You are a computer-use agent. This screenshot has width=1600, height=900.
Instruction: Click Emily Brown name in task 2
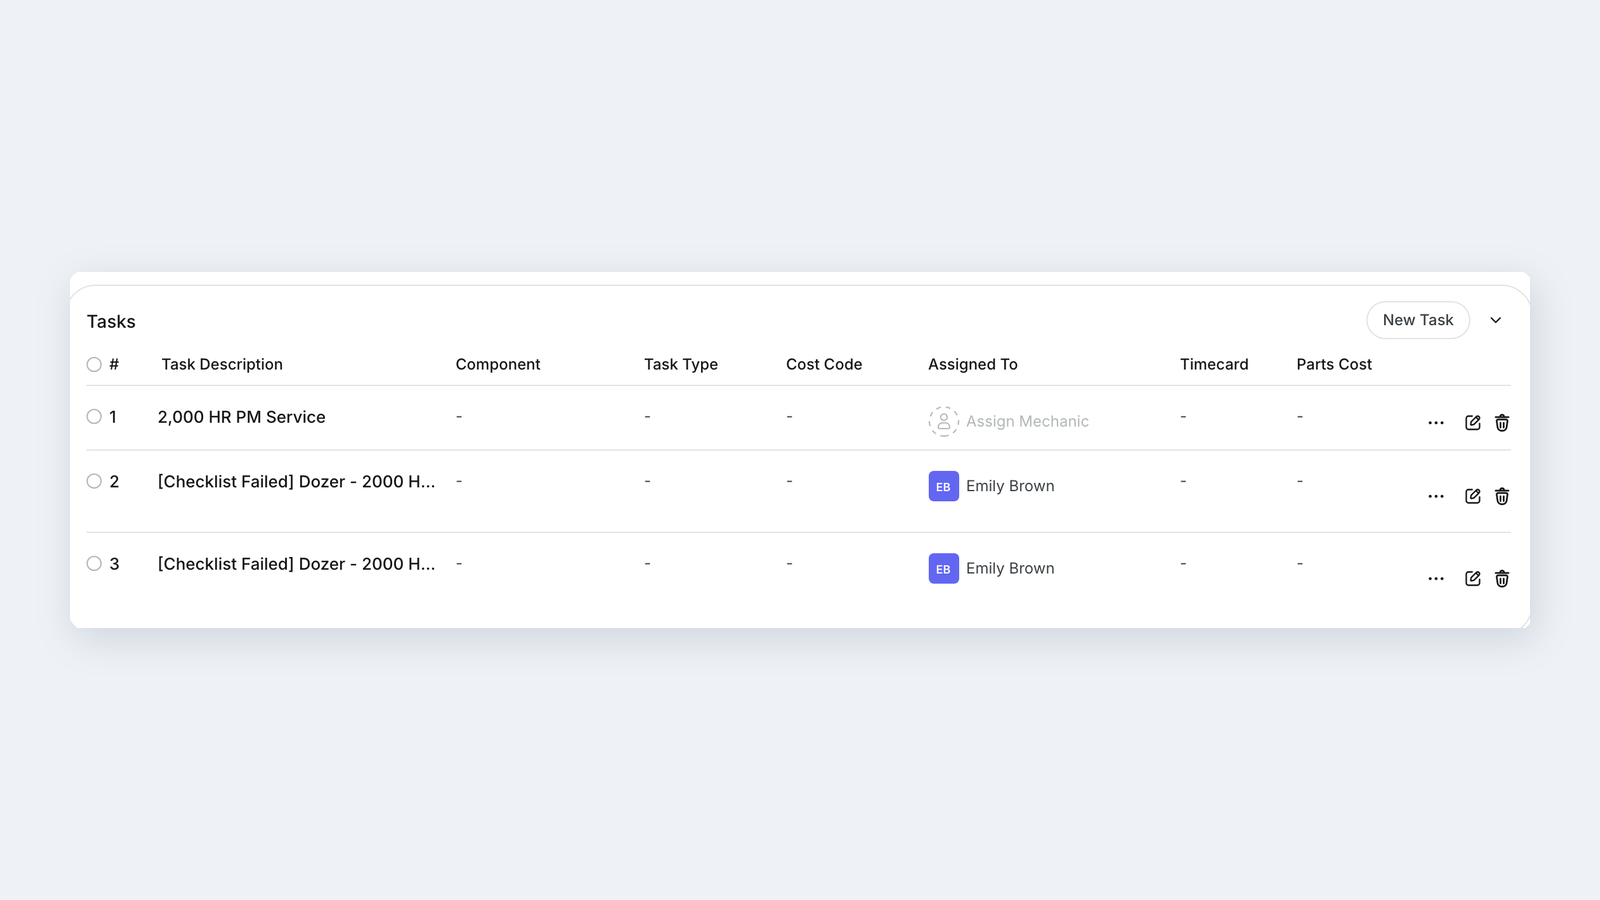tap(1010, 486)
